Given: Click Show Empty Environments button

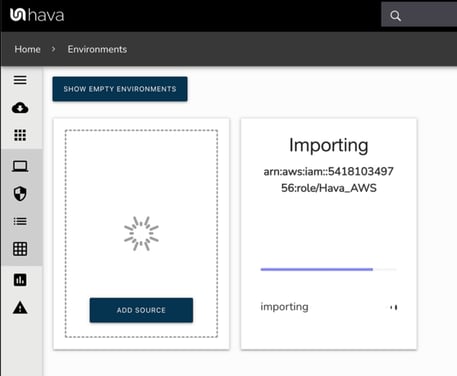Looking at the screenshot, I should 120,89.
